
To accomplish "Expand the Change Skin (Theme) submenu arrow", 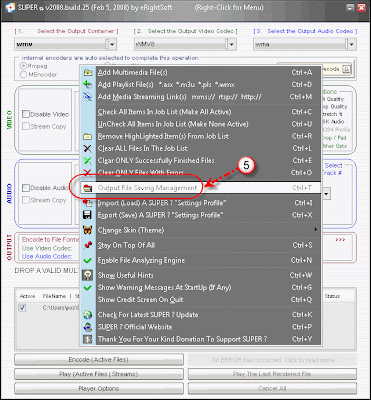I will tap(315, 230).
